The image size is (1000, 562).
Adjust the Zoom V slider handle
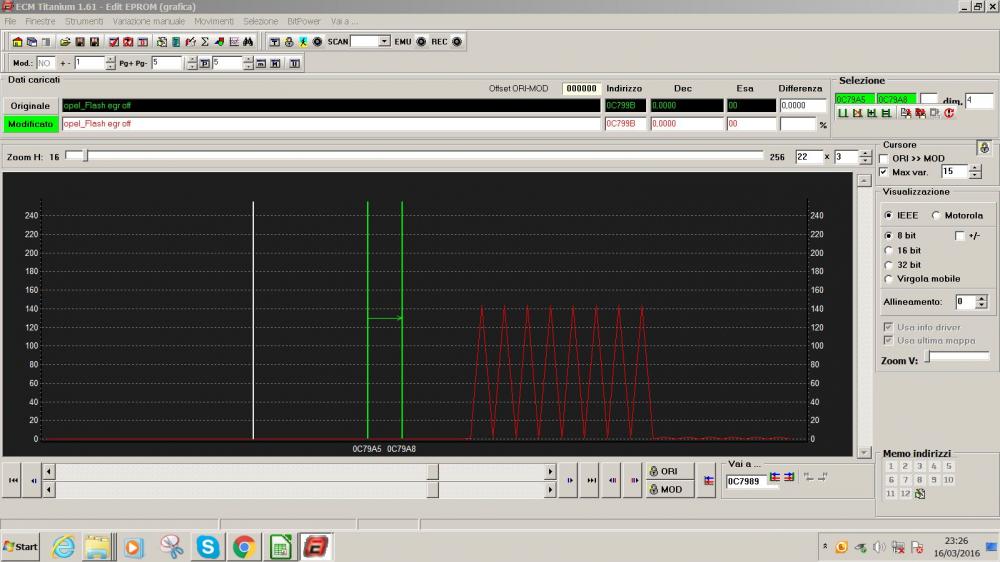pyautogui.click(x=929, y=358)
